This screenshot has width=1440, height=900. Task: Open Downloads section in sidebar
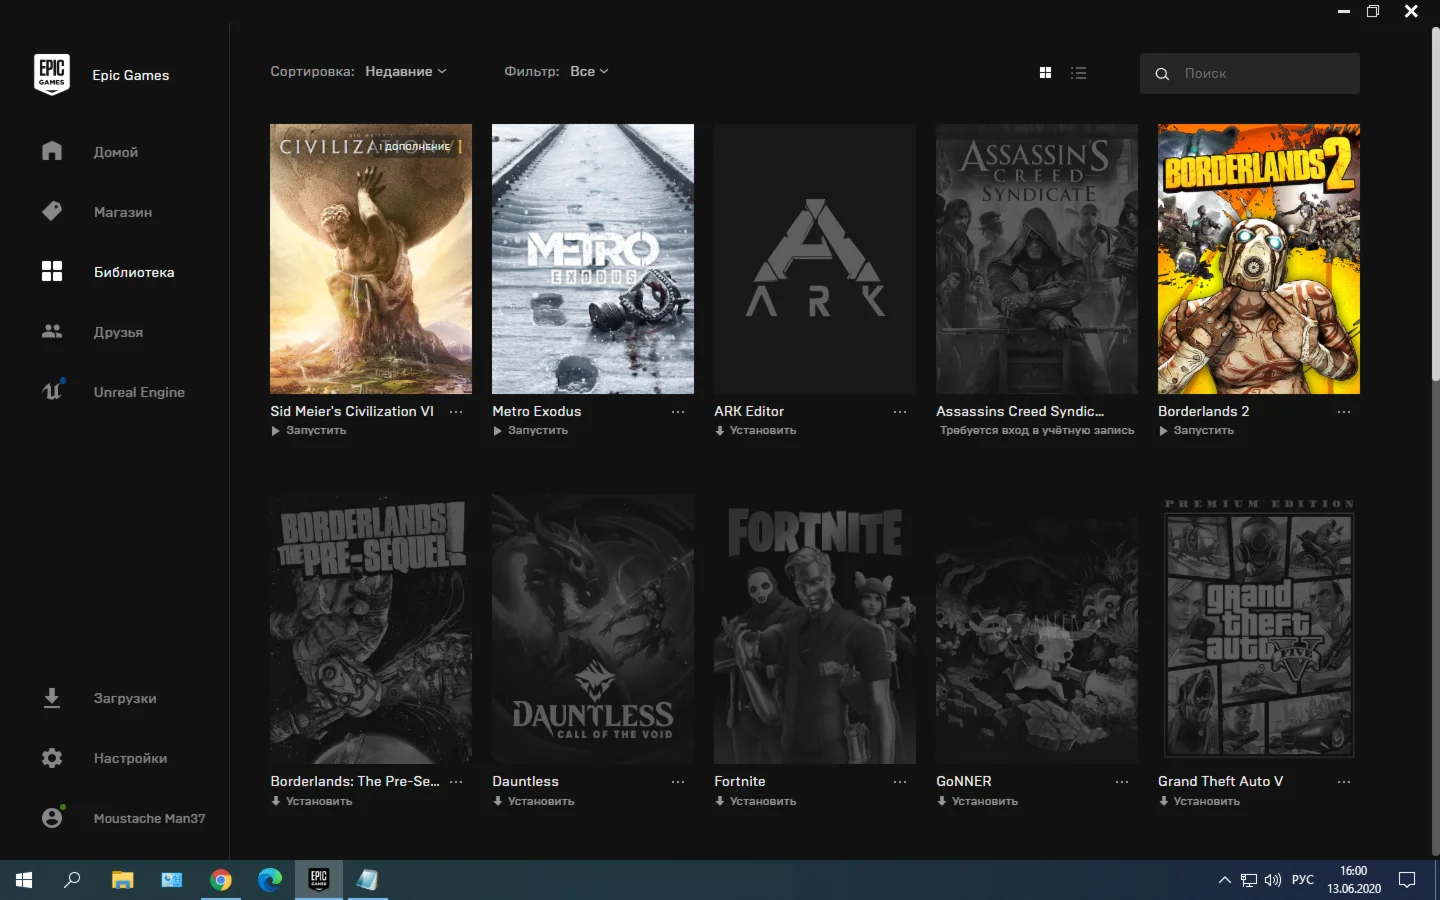click(52, 698)
